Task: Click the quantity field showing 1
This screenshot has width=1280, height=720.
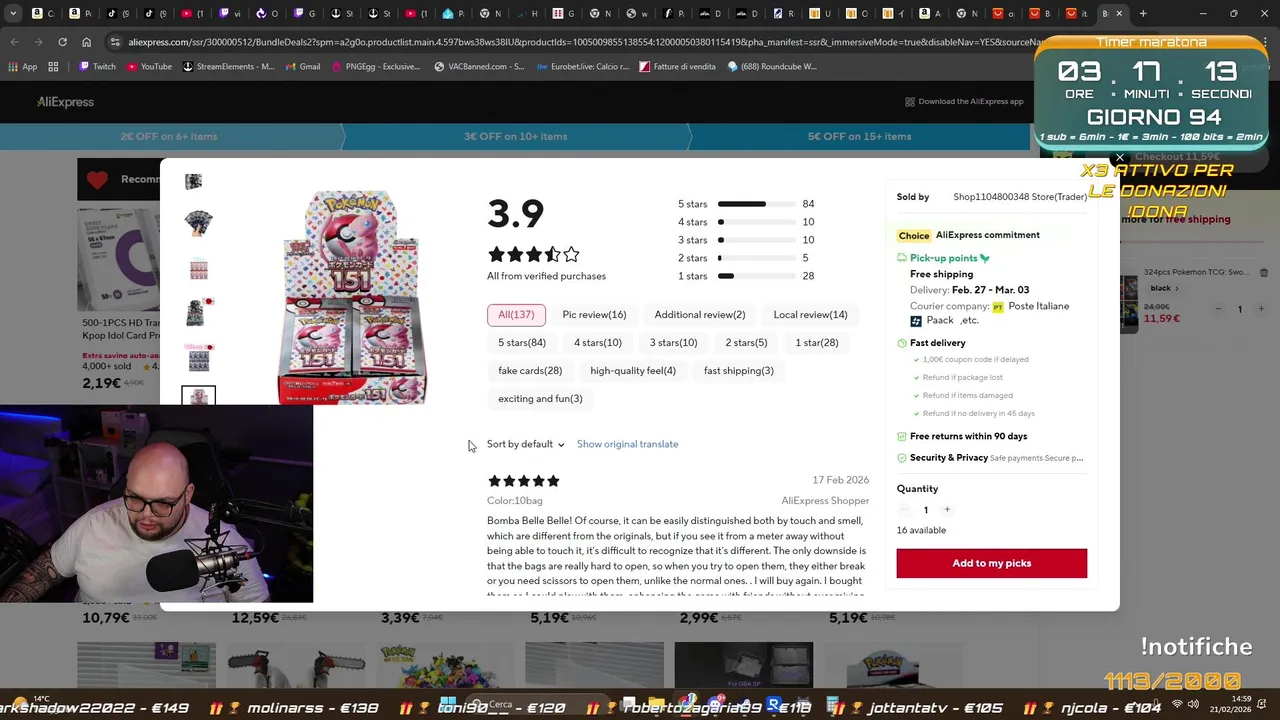Action: [x=926, y=510]
